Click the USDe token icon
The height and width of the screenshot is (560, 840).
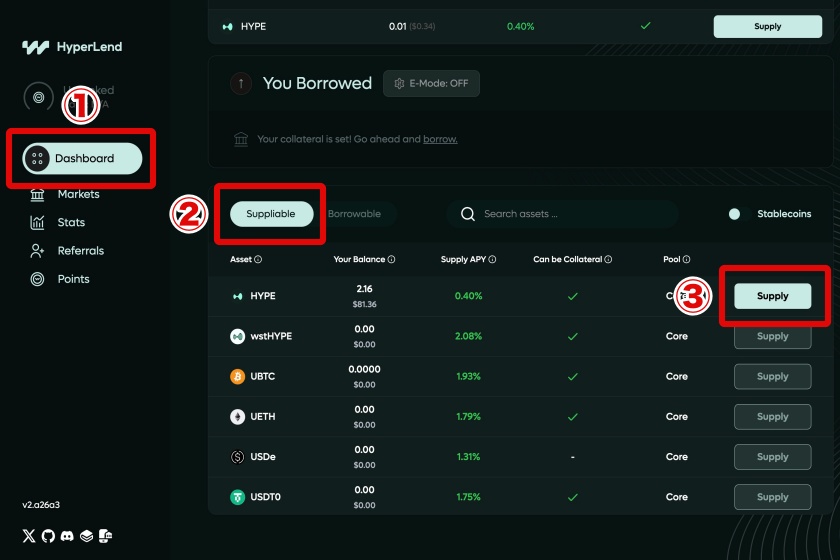tap(237, 457)
